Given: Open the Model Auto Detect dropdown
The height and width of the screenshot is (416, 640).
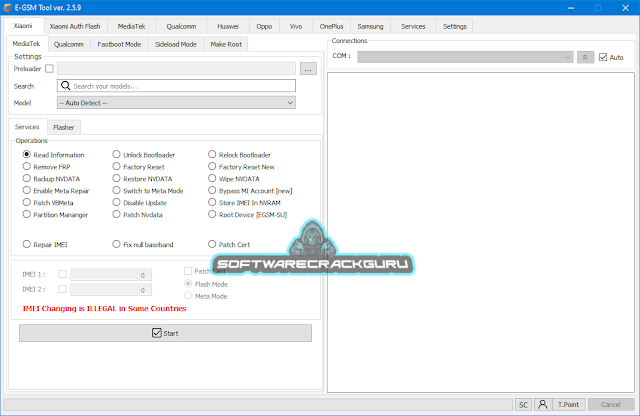Looking at the screenshot, I should (176, 103).
